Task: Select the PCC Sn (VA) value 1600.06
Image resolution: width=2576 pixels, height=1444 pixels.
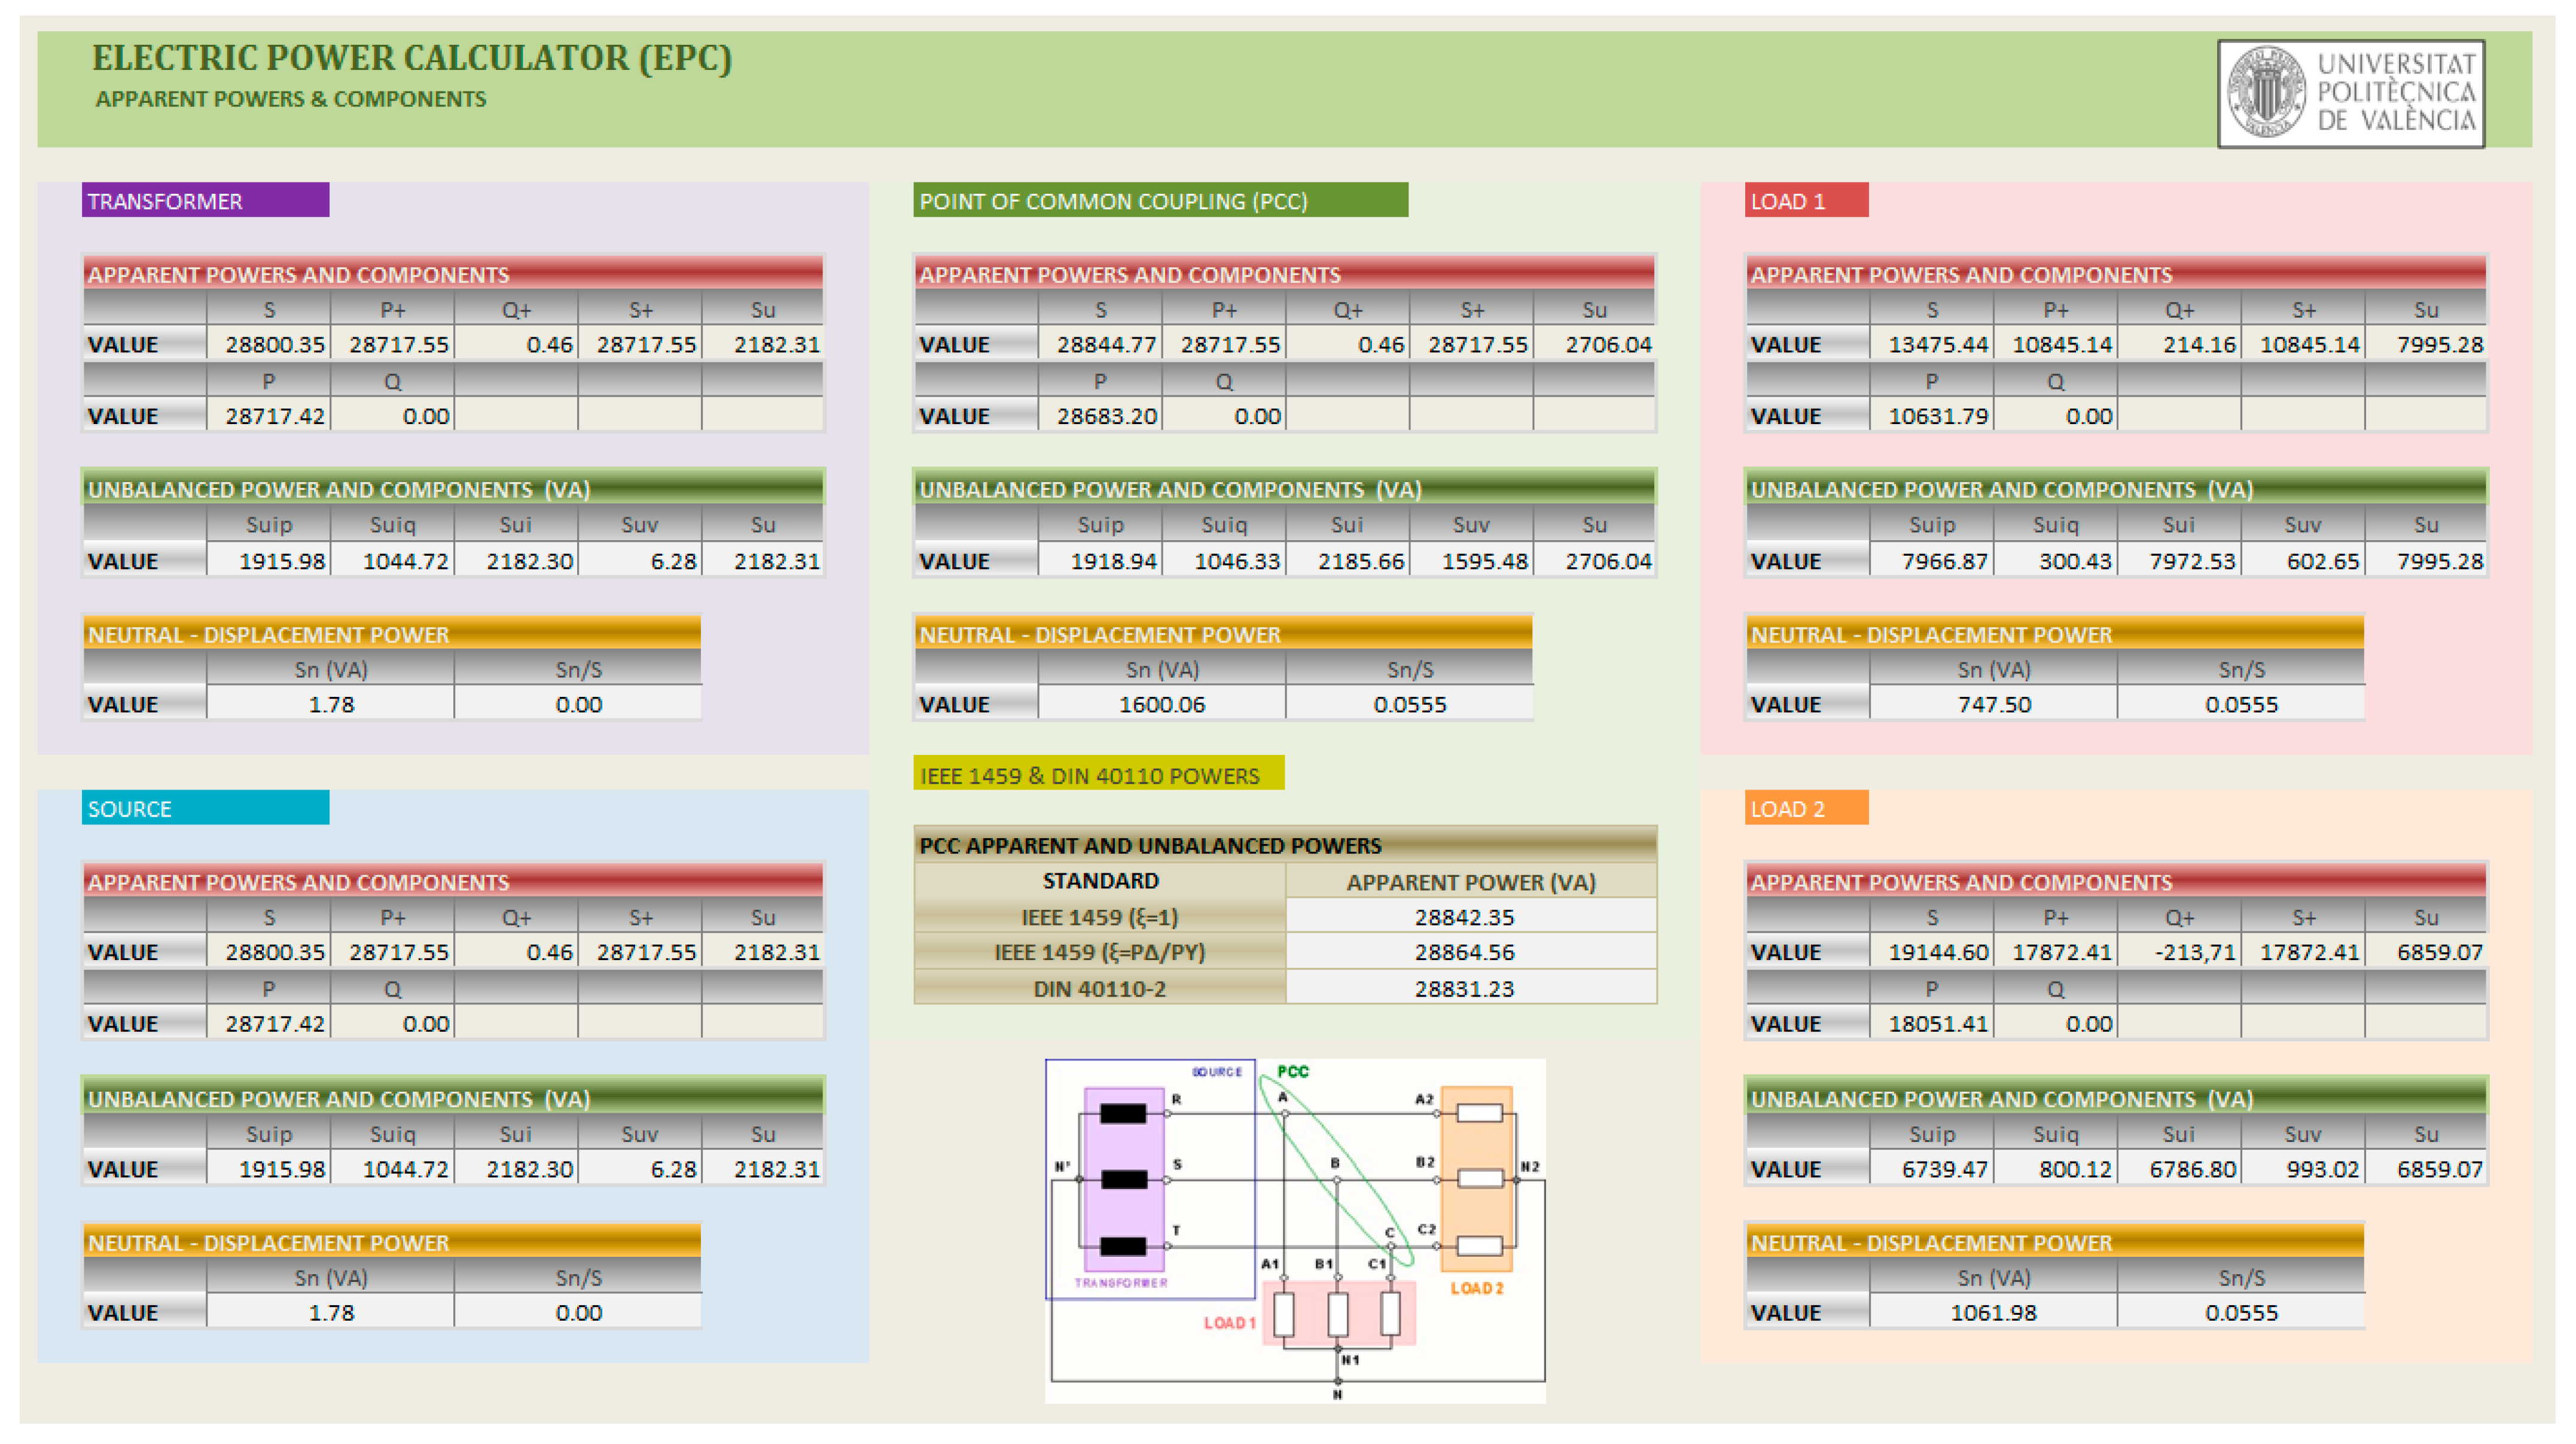Action: [1161, 704]
